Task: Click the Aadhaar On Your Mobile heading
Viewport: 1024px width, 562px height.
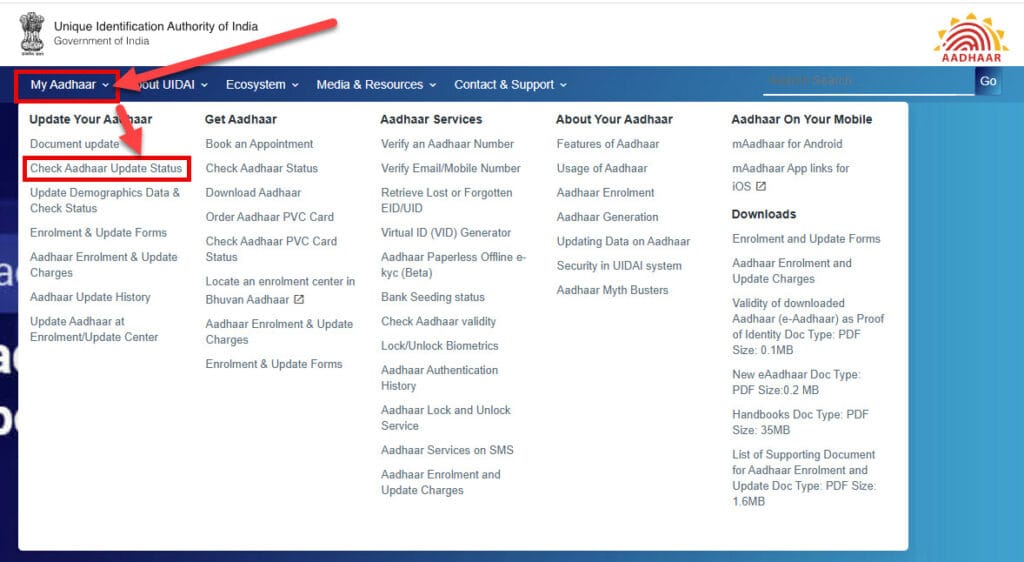Action: click(801, 119)
